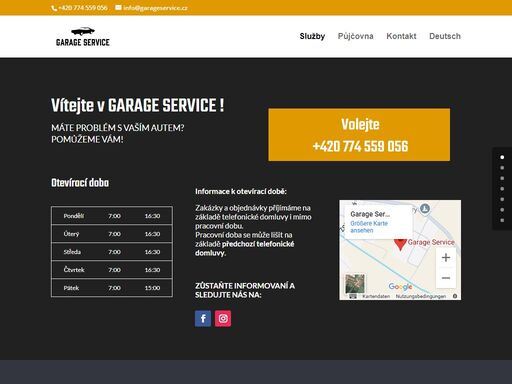Click the Pondělí row in hours table

112,216
